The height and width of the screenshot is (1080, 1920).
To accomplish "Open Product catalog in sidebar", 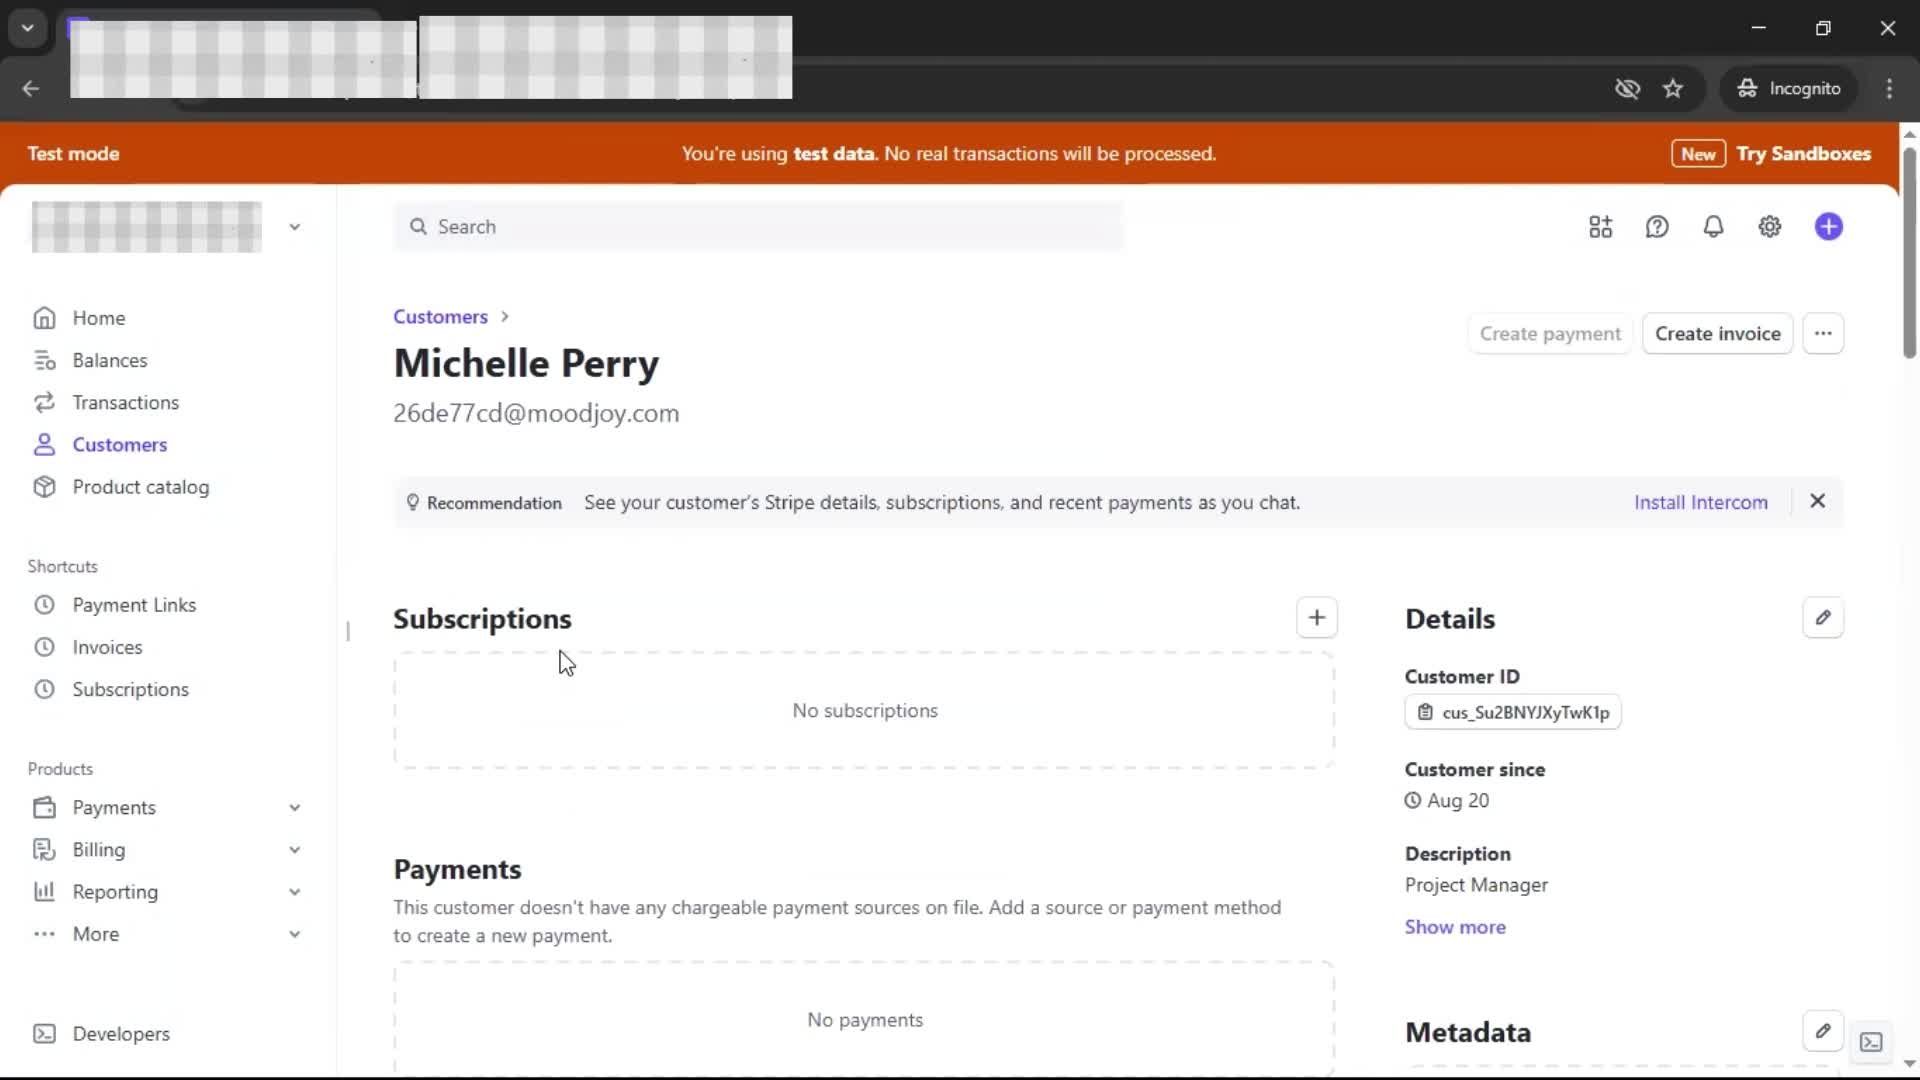I will tap(140, 487).
